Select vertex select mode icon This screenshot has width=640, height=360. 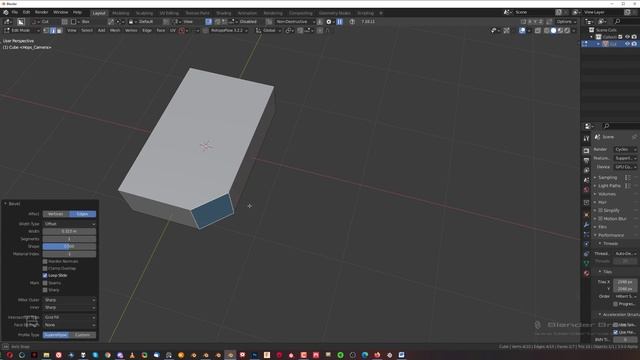tap(46, 31)
